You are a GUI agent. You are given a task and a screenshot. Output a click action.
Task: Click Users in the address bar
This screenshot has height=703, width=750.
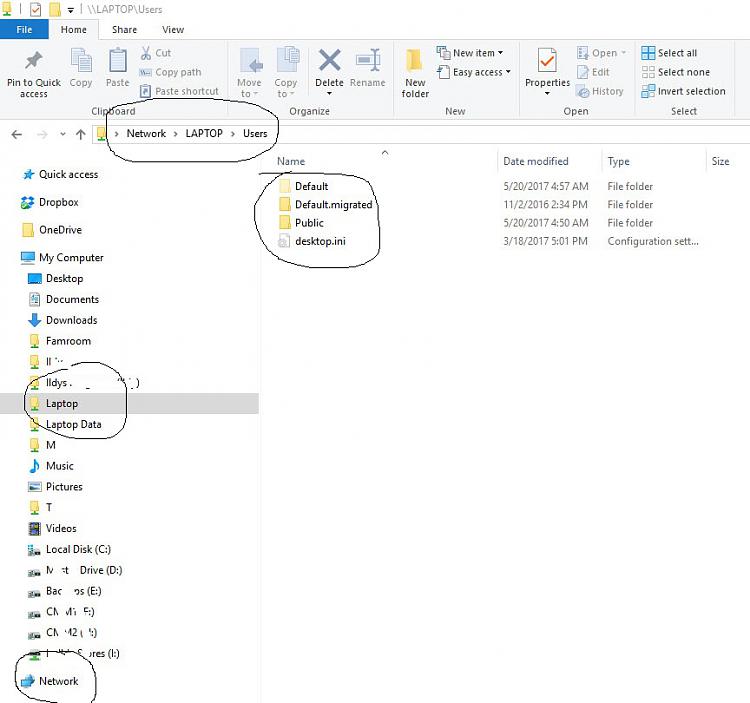click(x=255, y=133)
